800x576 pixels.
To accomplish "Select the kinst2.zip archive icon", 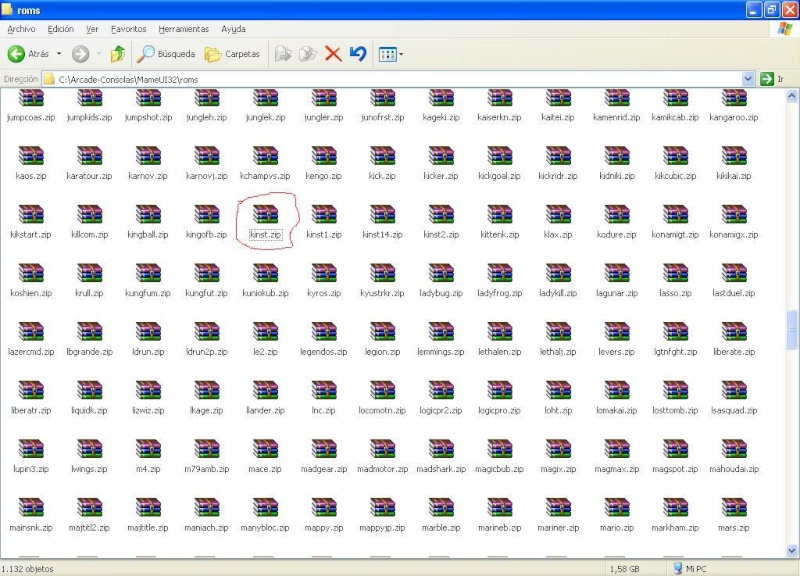I will coord(441,214).
